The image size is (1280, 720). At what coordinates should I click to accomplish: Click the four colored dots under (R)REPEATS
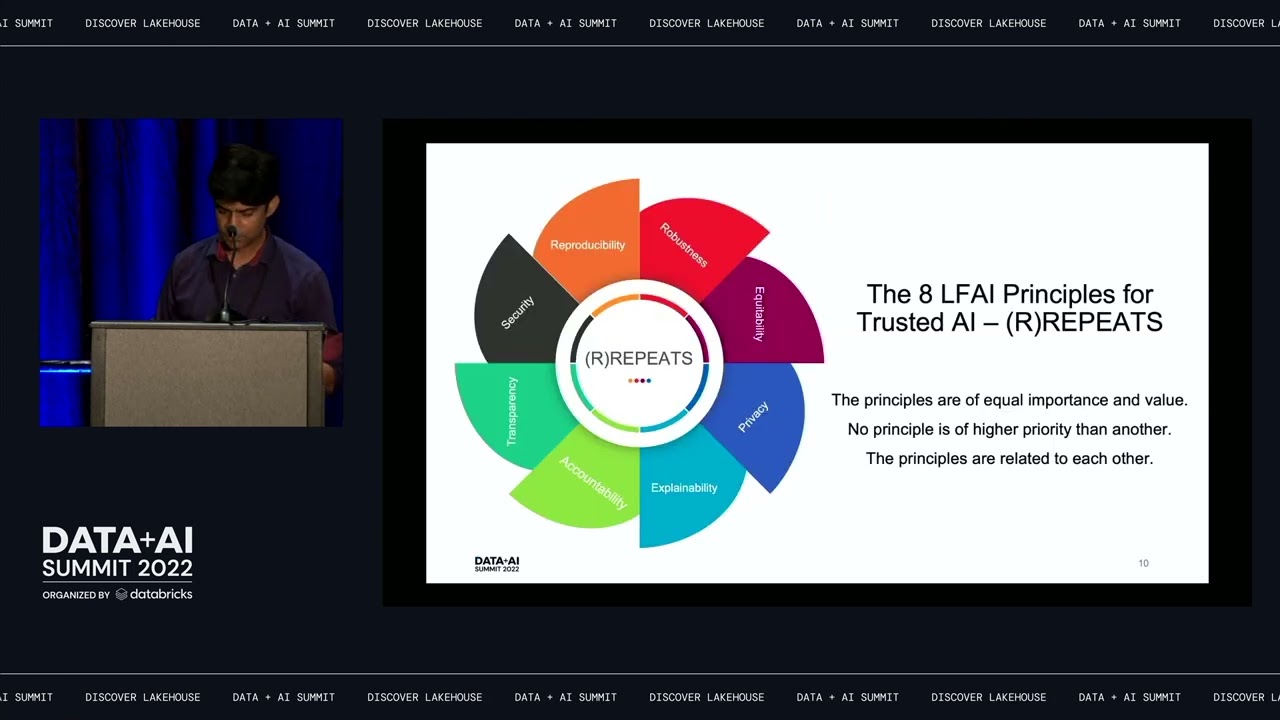(x=639, y=380)
